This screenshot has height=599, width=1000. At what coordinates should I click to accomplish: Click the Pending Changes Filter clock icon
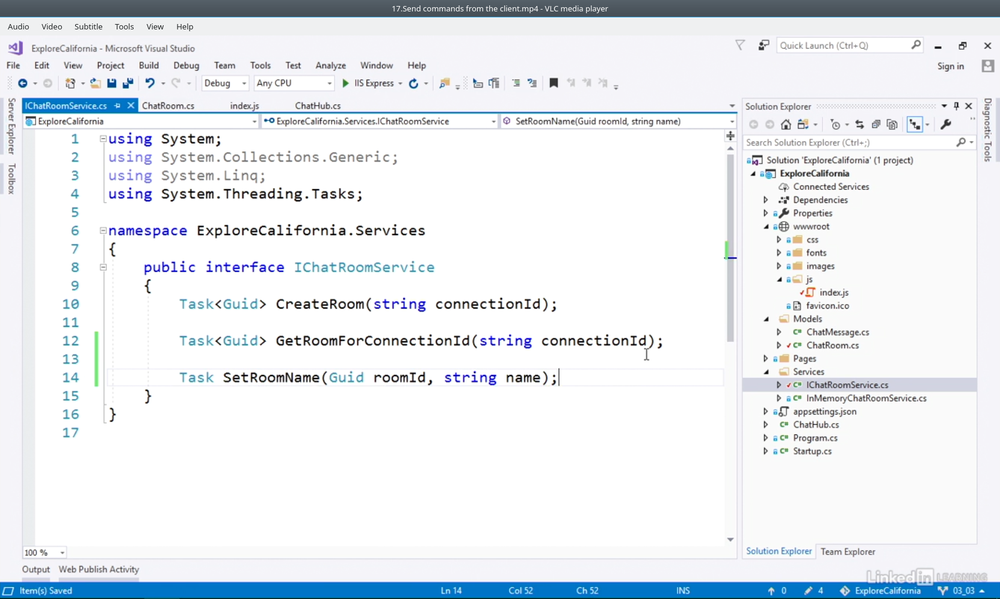tap(835, 125)
